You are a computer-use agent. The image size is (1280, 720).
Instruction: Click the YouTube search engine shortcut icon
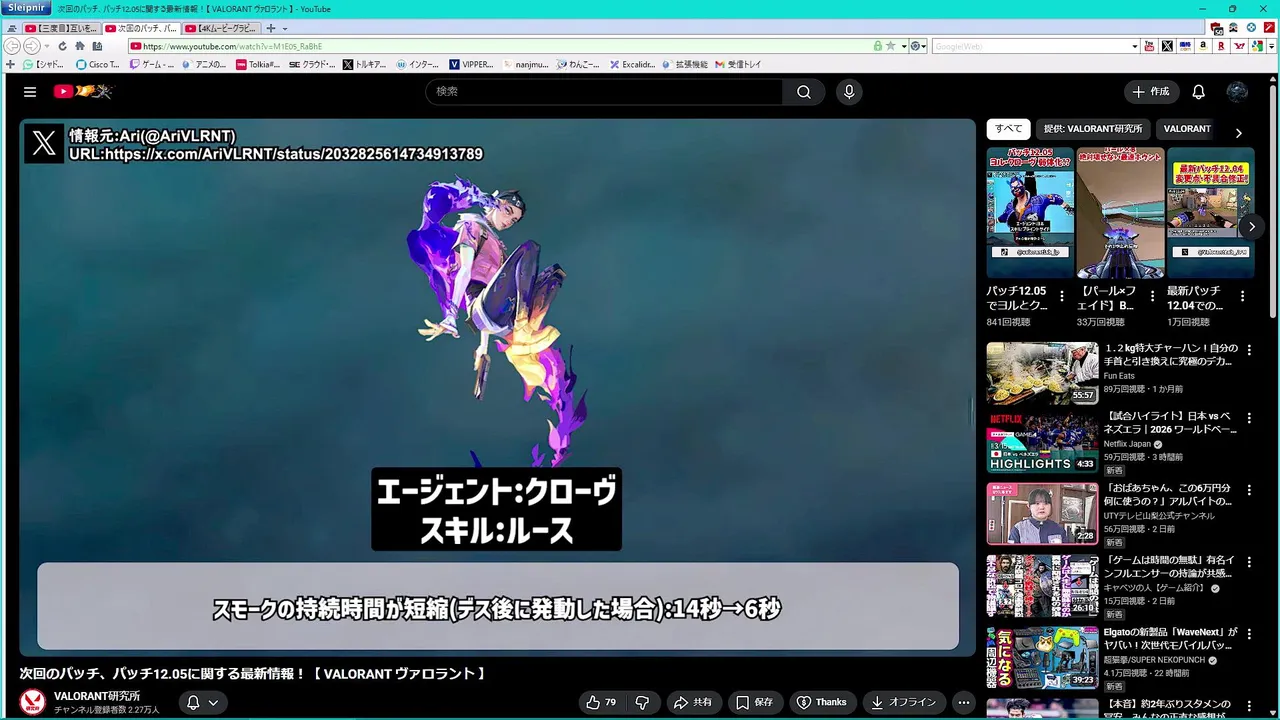(1149, 46)
